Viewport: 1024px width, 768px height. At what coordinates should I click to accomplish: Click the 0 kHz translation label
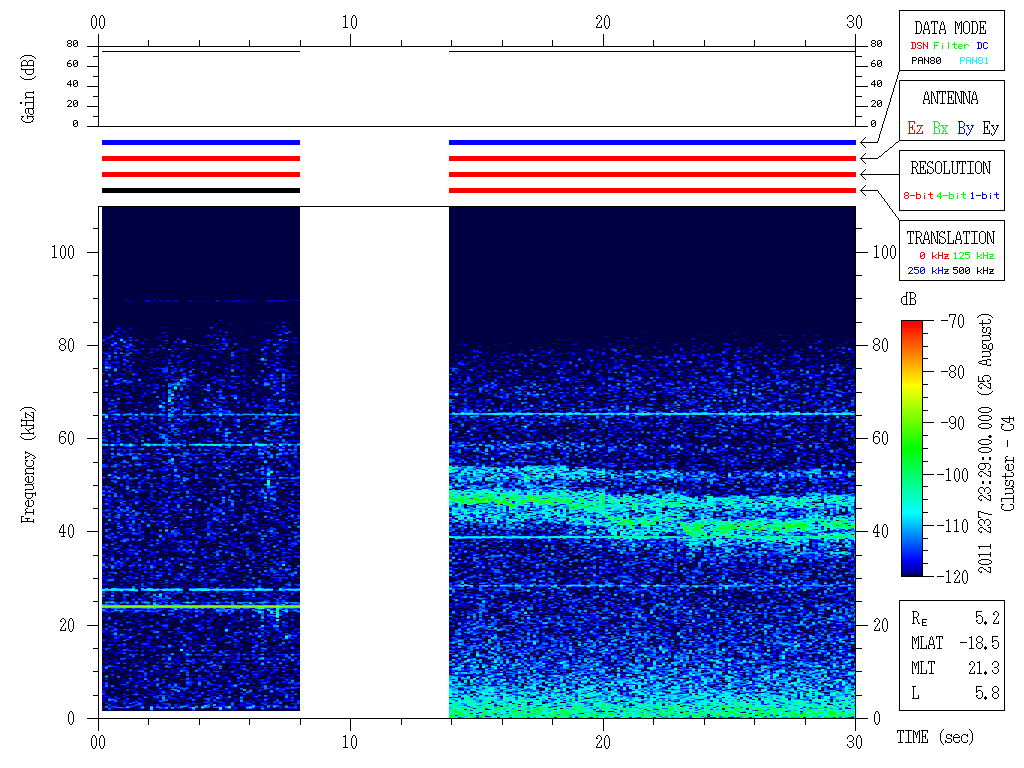coord(933,256)
